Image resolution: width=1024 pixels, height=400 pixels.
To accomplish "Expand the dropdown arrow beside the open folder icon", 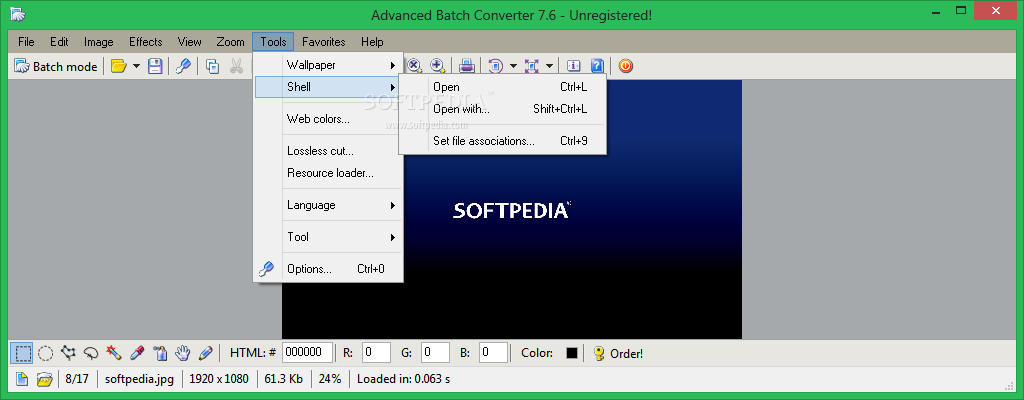I will (x=136, y=66).
